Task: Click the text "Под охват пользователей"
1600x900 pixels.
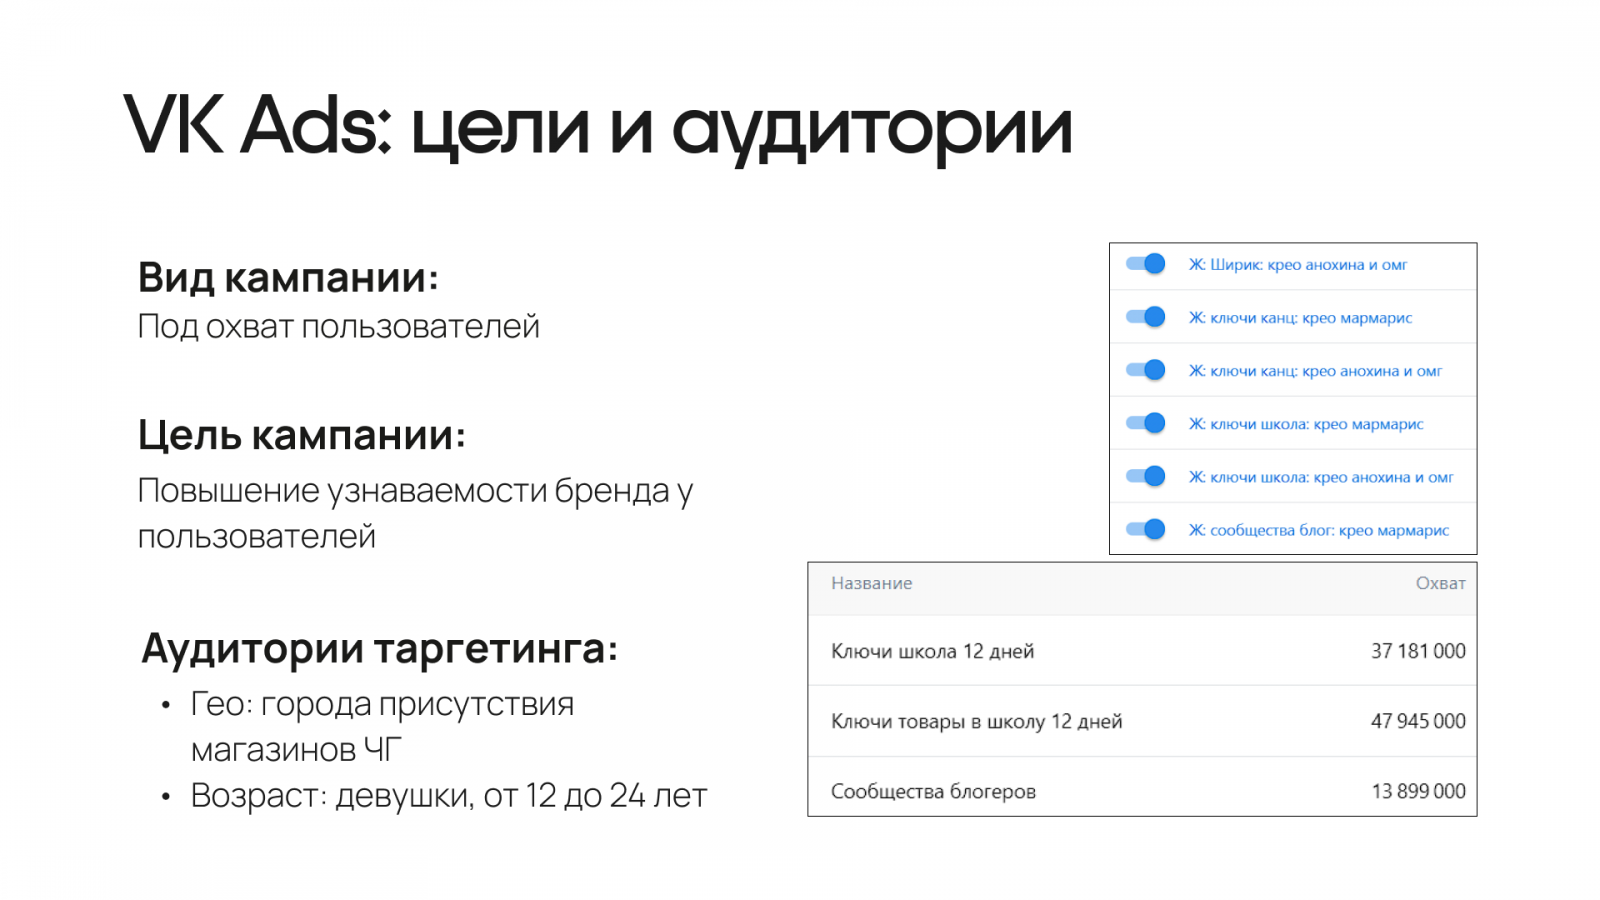Action: tap(339, 326)
